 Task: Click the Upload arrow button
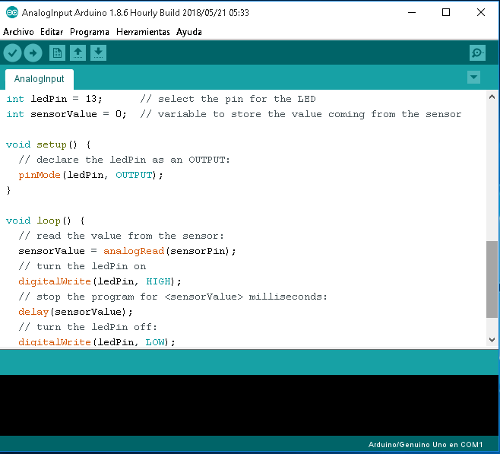(x=33, y=53)
